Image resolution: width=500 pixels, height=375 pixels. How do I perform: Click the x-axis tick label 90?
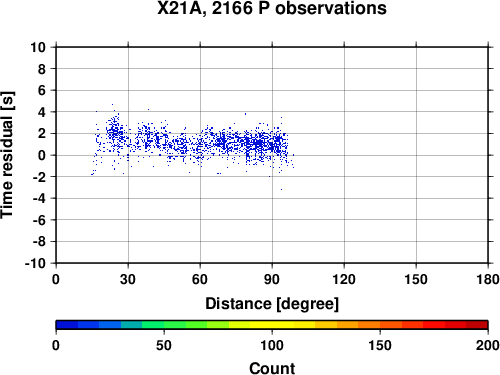click(x=272, y=279)
